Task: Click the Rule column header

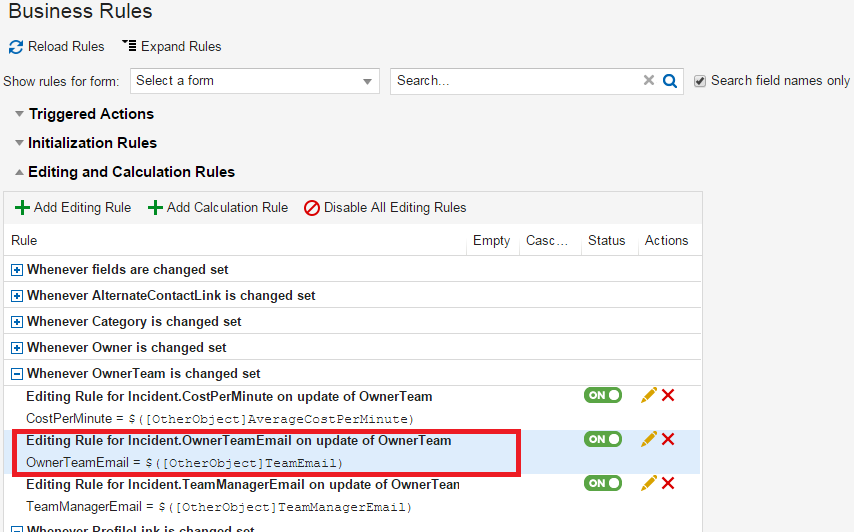Action: tap(24, 241)
